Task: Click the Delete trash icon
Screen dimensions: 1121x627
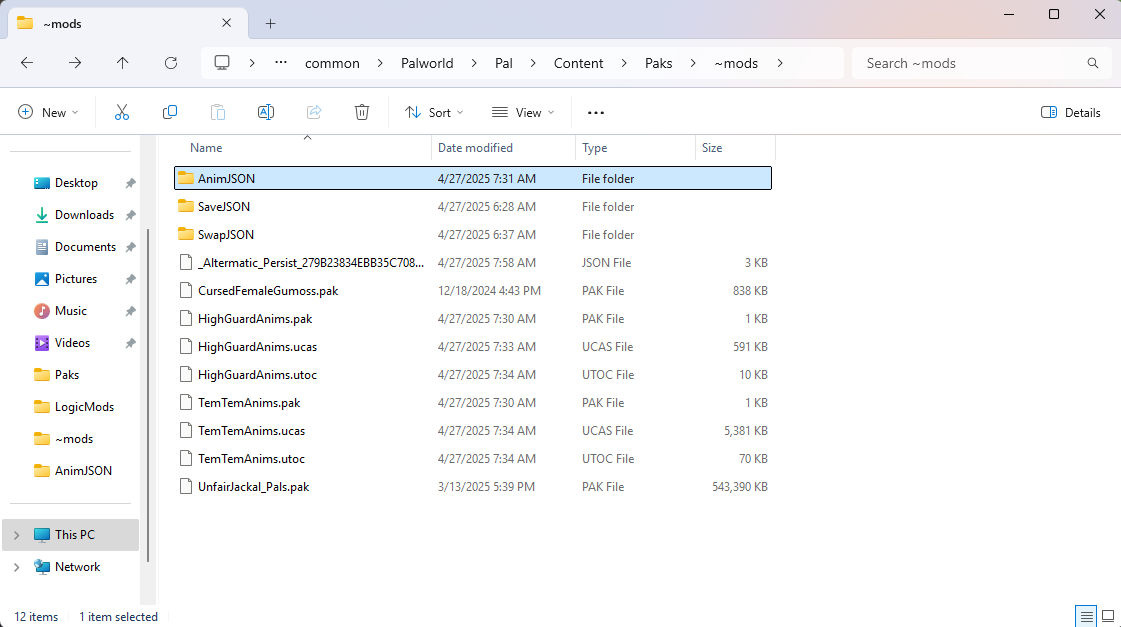Action: (362, 112)
